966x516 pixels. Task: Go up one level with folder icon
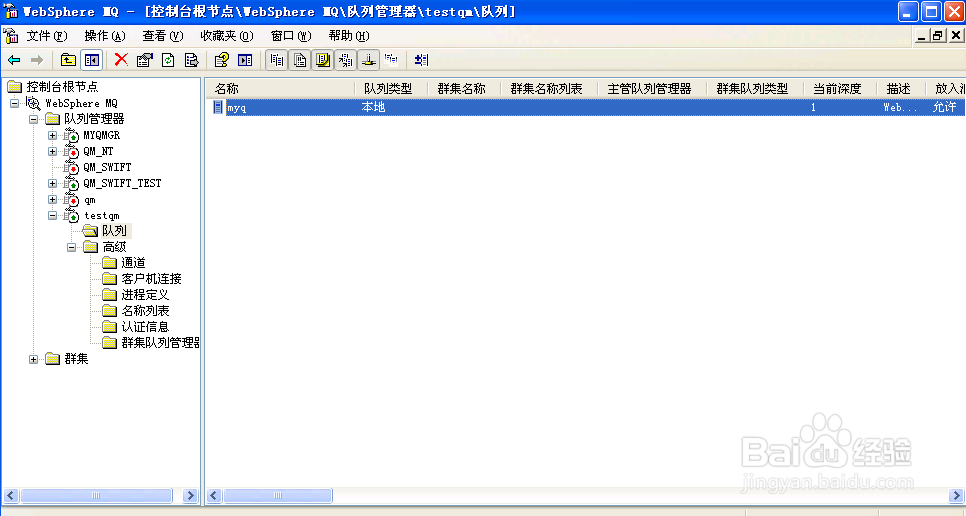[x=68, y=60]
